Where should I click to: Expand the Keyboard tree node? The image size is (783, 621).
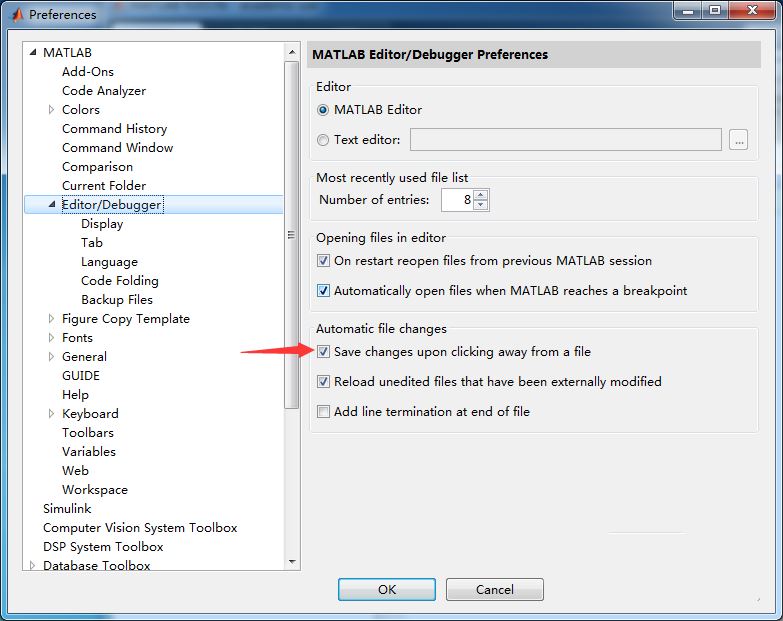click(x=51, y=413)
